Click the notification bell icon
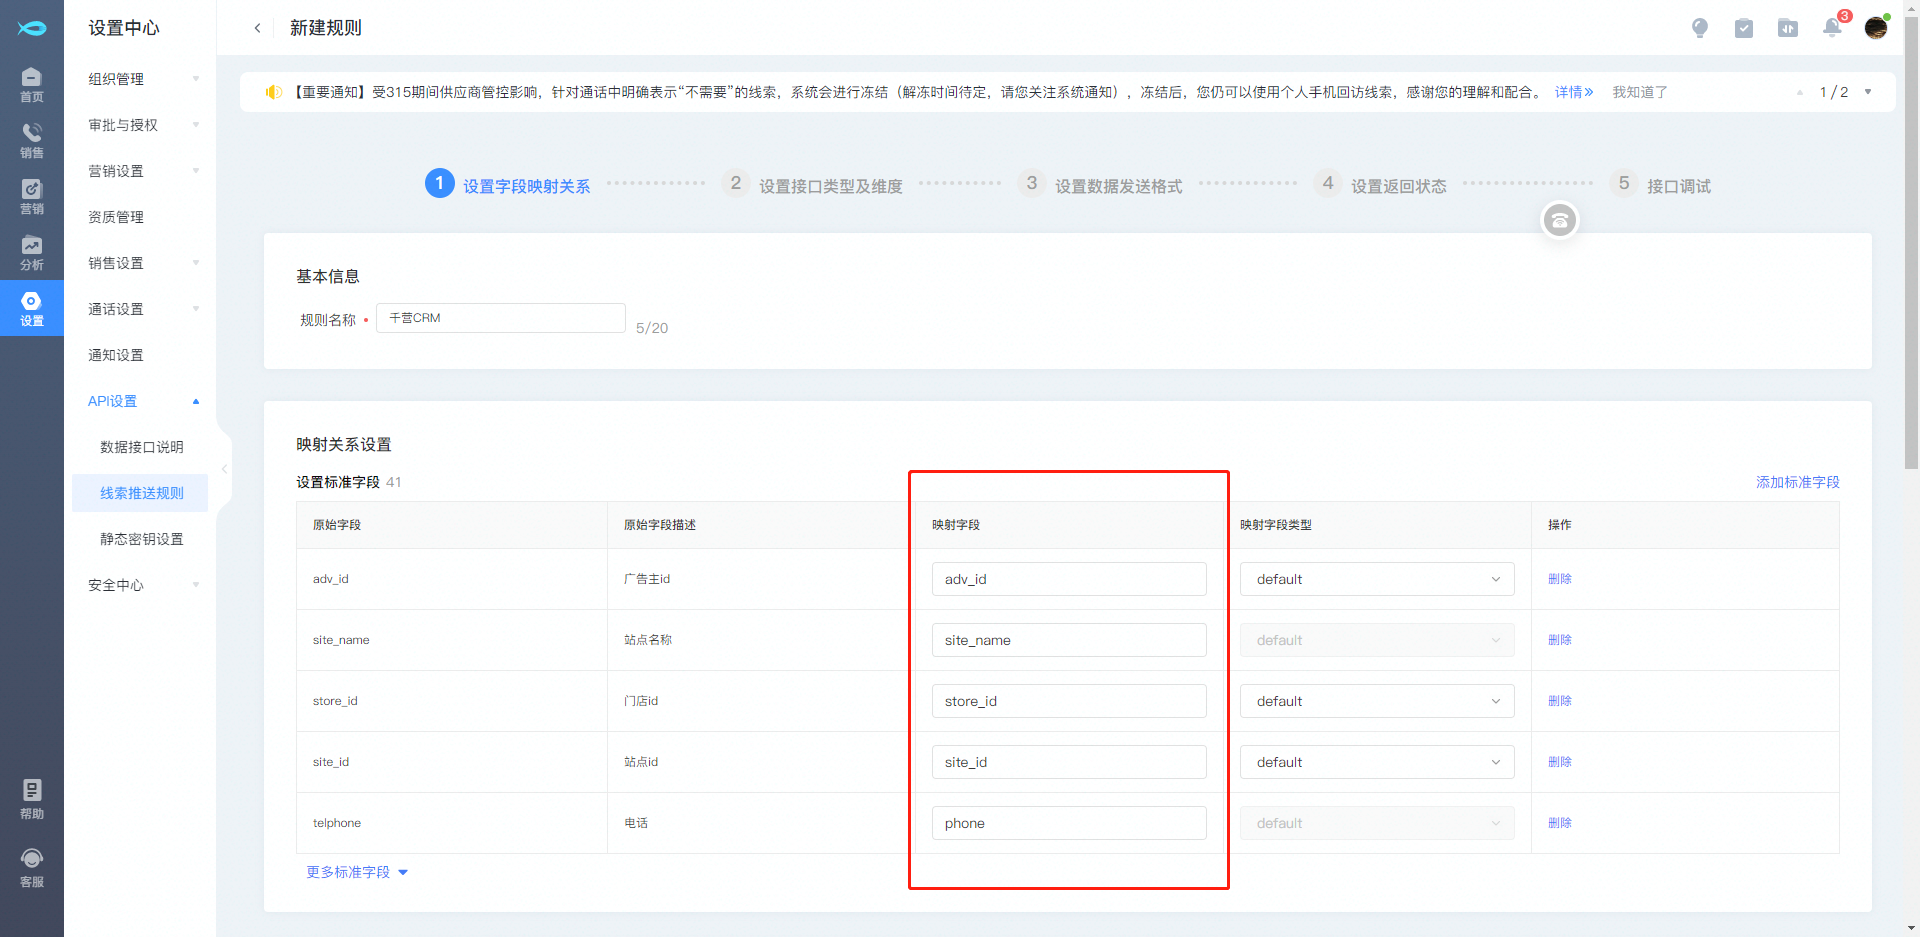 pyautogui.click(x=1832, y=28)
